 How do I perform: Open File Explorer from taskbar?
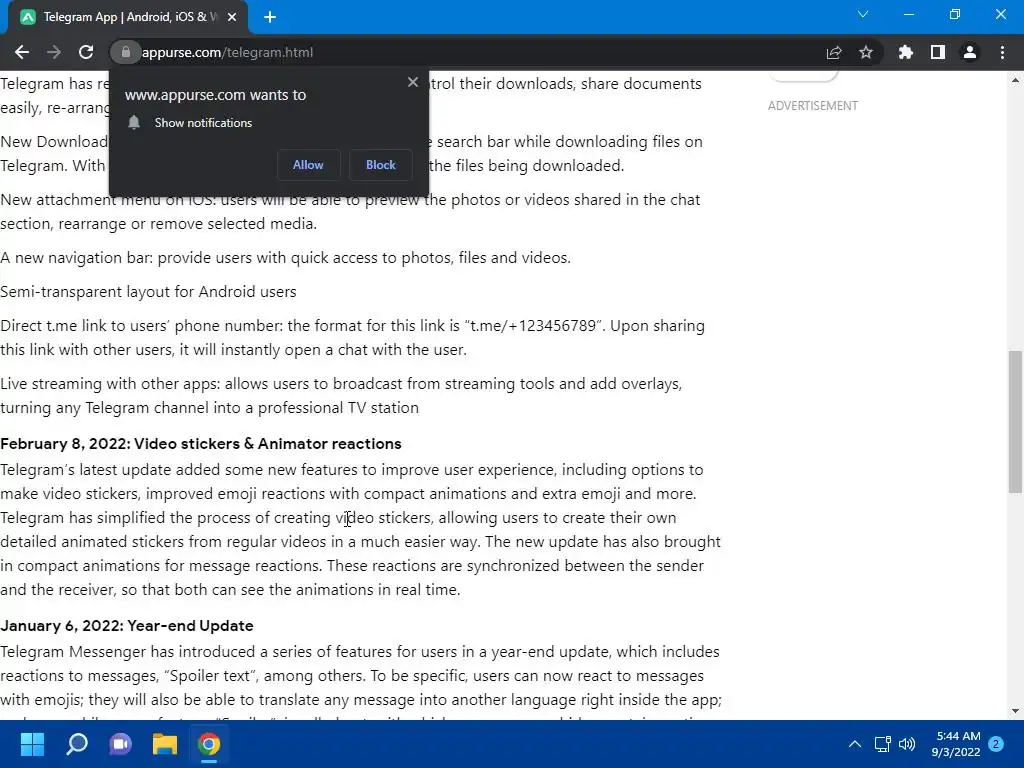point(165,744)
